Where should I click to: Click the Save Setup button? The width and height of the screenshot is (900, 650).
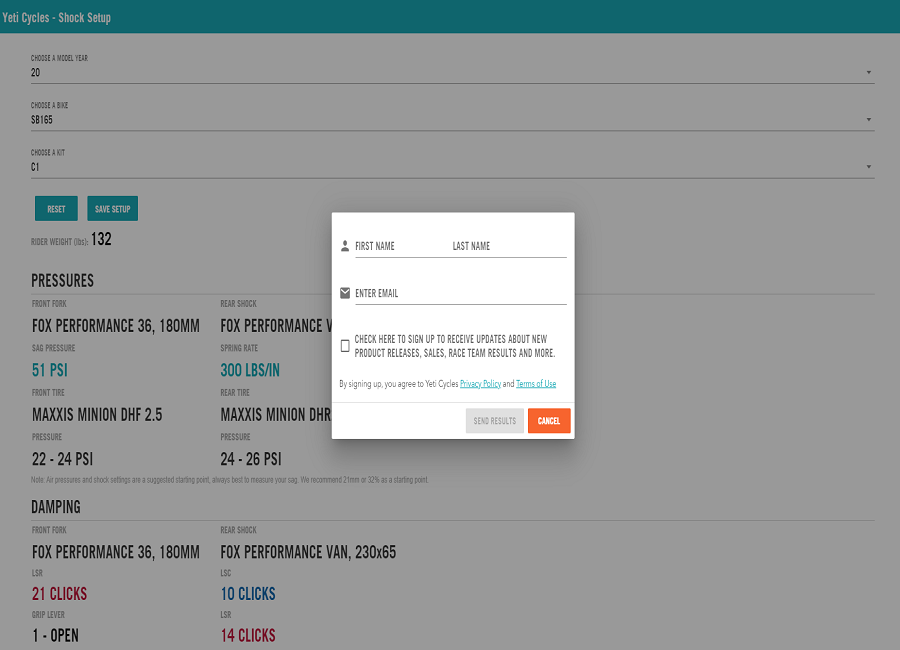click(112, 208)
